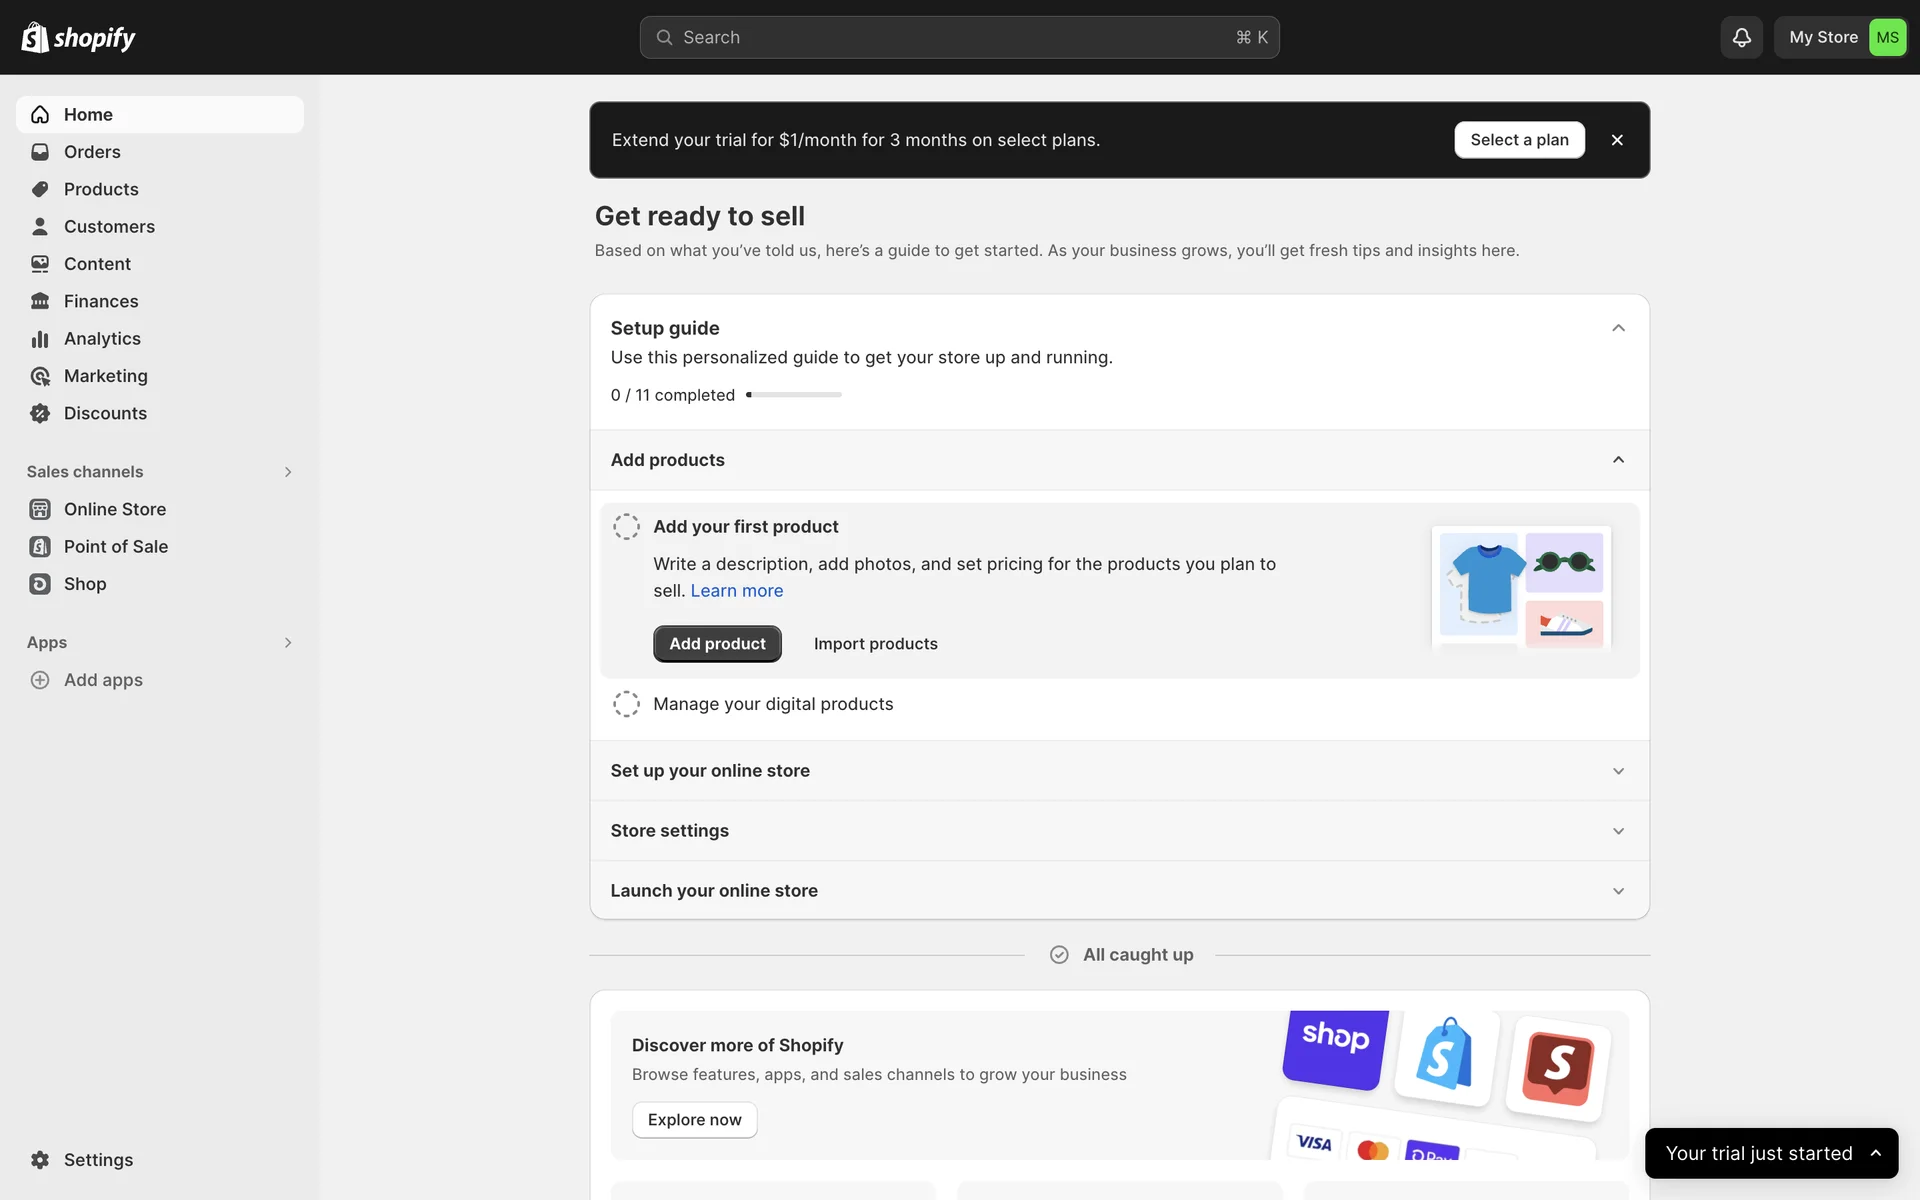Open the Customers sidebar menu item
Image resolution: width=1920 pixels, height=1200 pixels.
[x=109, y=227]
